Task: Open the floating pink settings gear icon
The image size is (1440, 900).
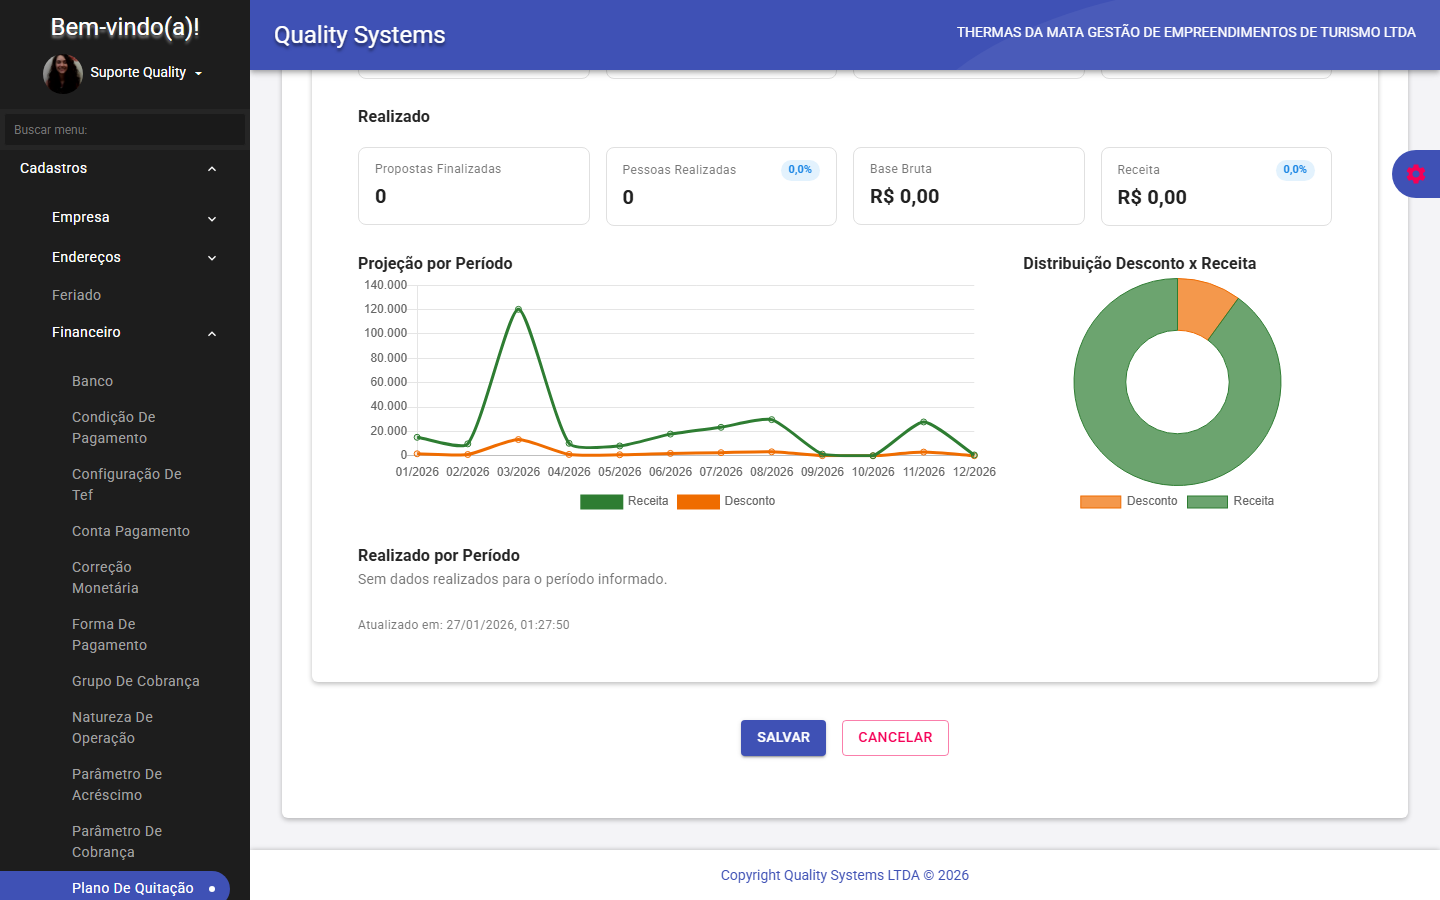Action: (x=1416, y=173)
